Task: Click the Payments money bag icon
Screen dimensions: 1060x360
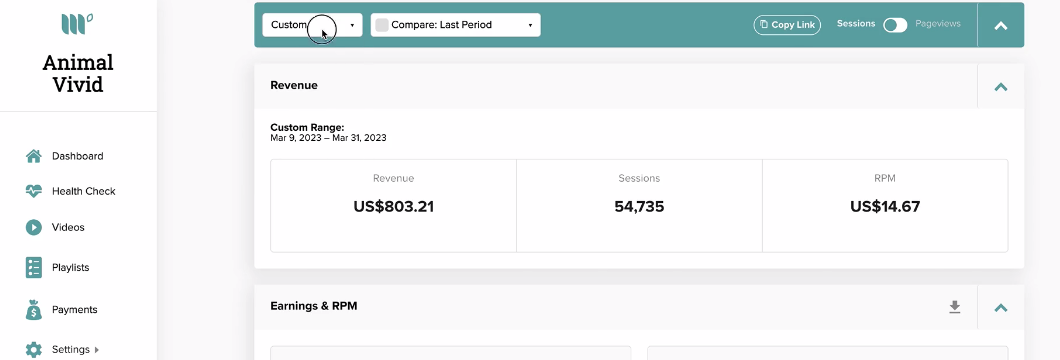Action: tap(34, 310)
